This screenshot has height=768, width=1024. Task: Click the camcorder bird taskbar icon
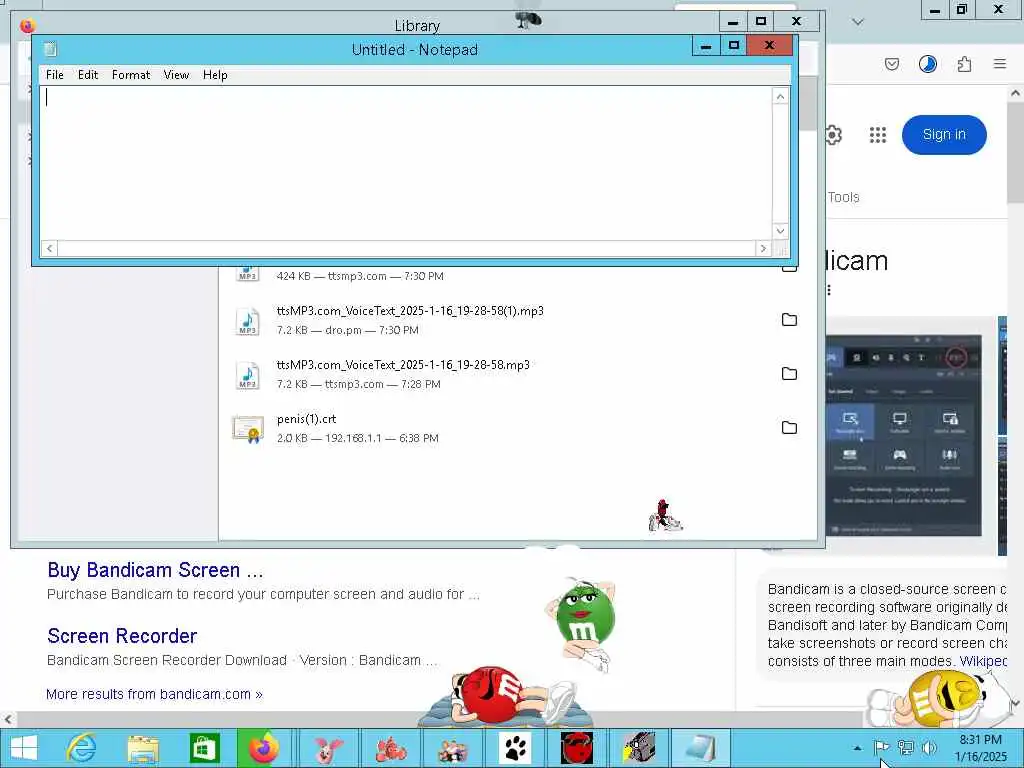click(x=639, y=748)
